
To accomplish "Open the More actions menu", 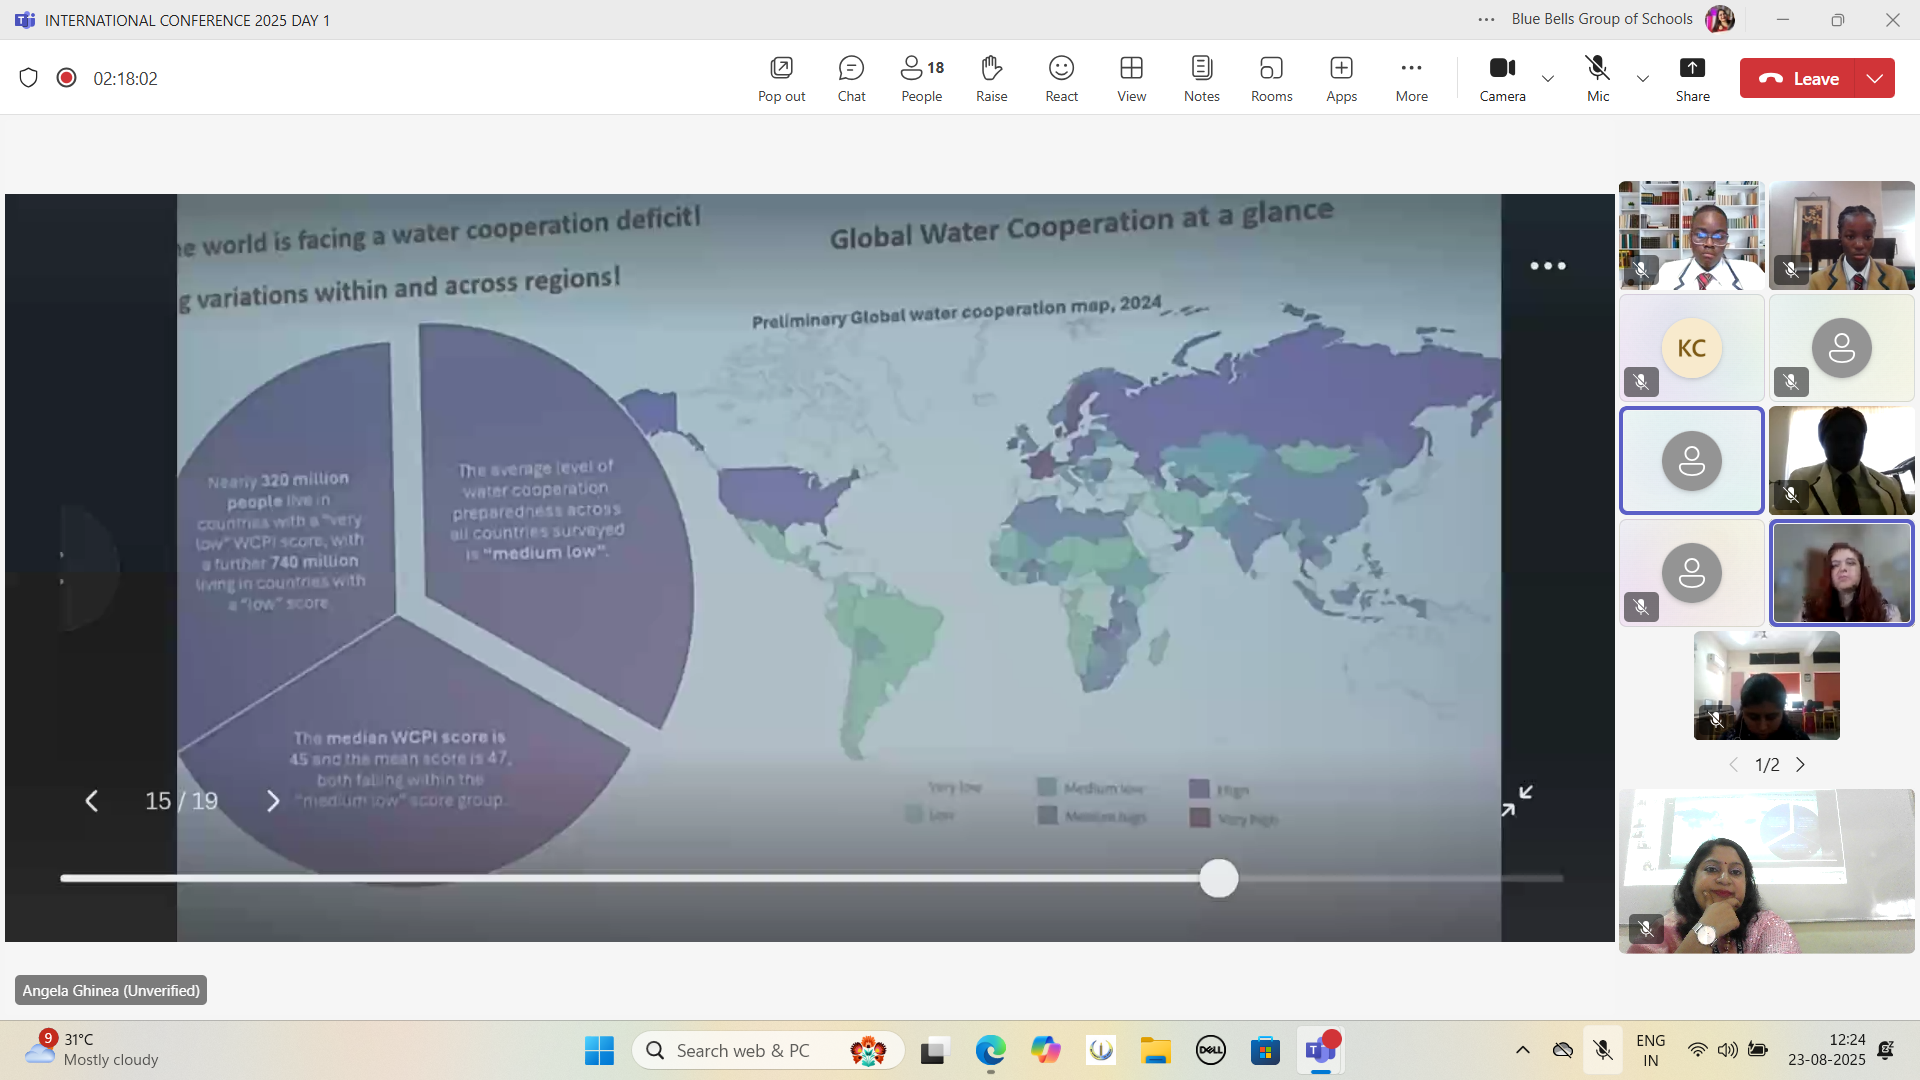I will [x=1411, y=78].
